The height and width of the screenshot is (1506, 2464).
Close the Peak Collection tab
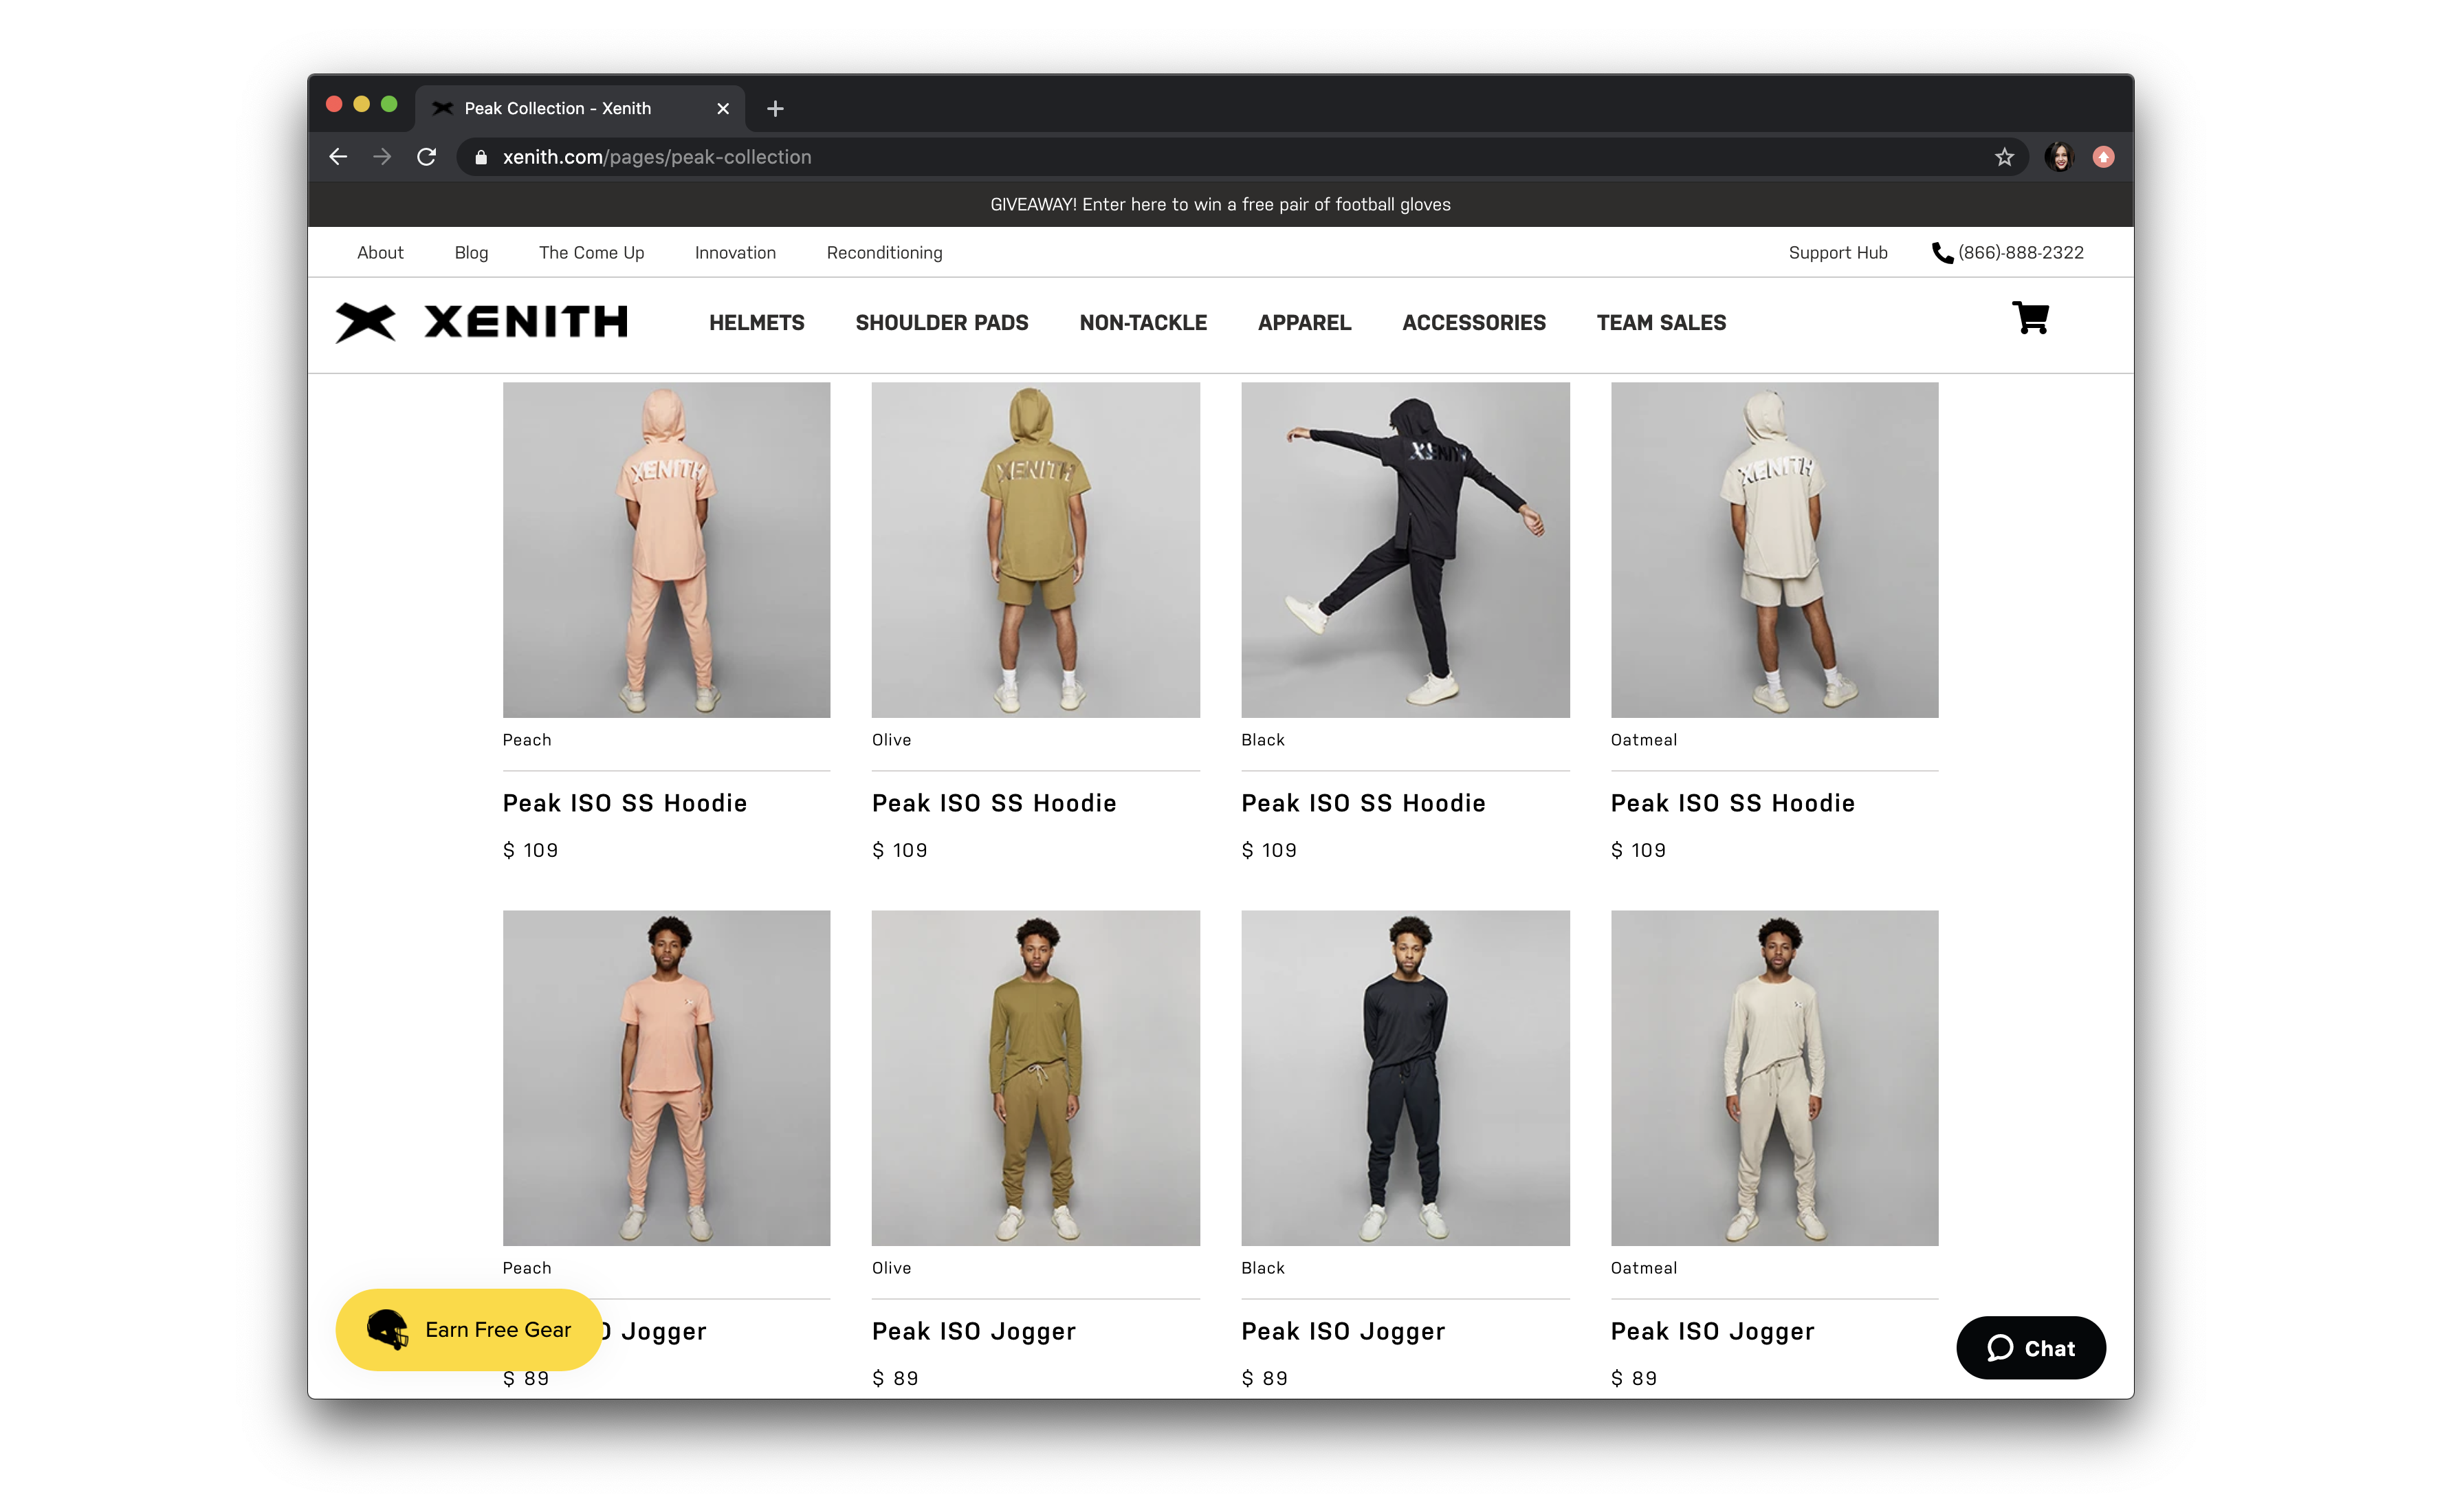point(723,108)
